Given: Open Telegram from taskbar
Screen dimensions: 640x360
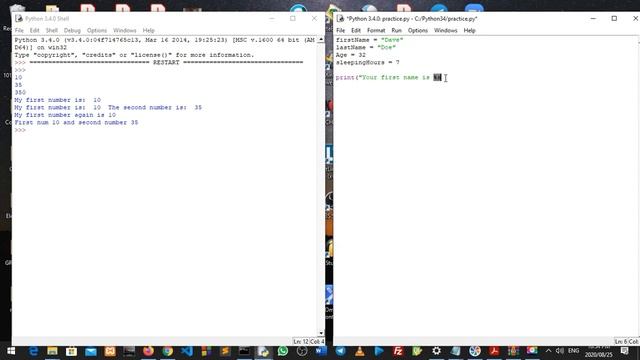Looking at the screenshot, I should pos(340,351).
